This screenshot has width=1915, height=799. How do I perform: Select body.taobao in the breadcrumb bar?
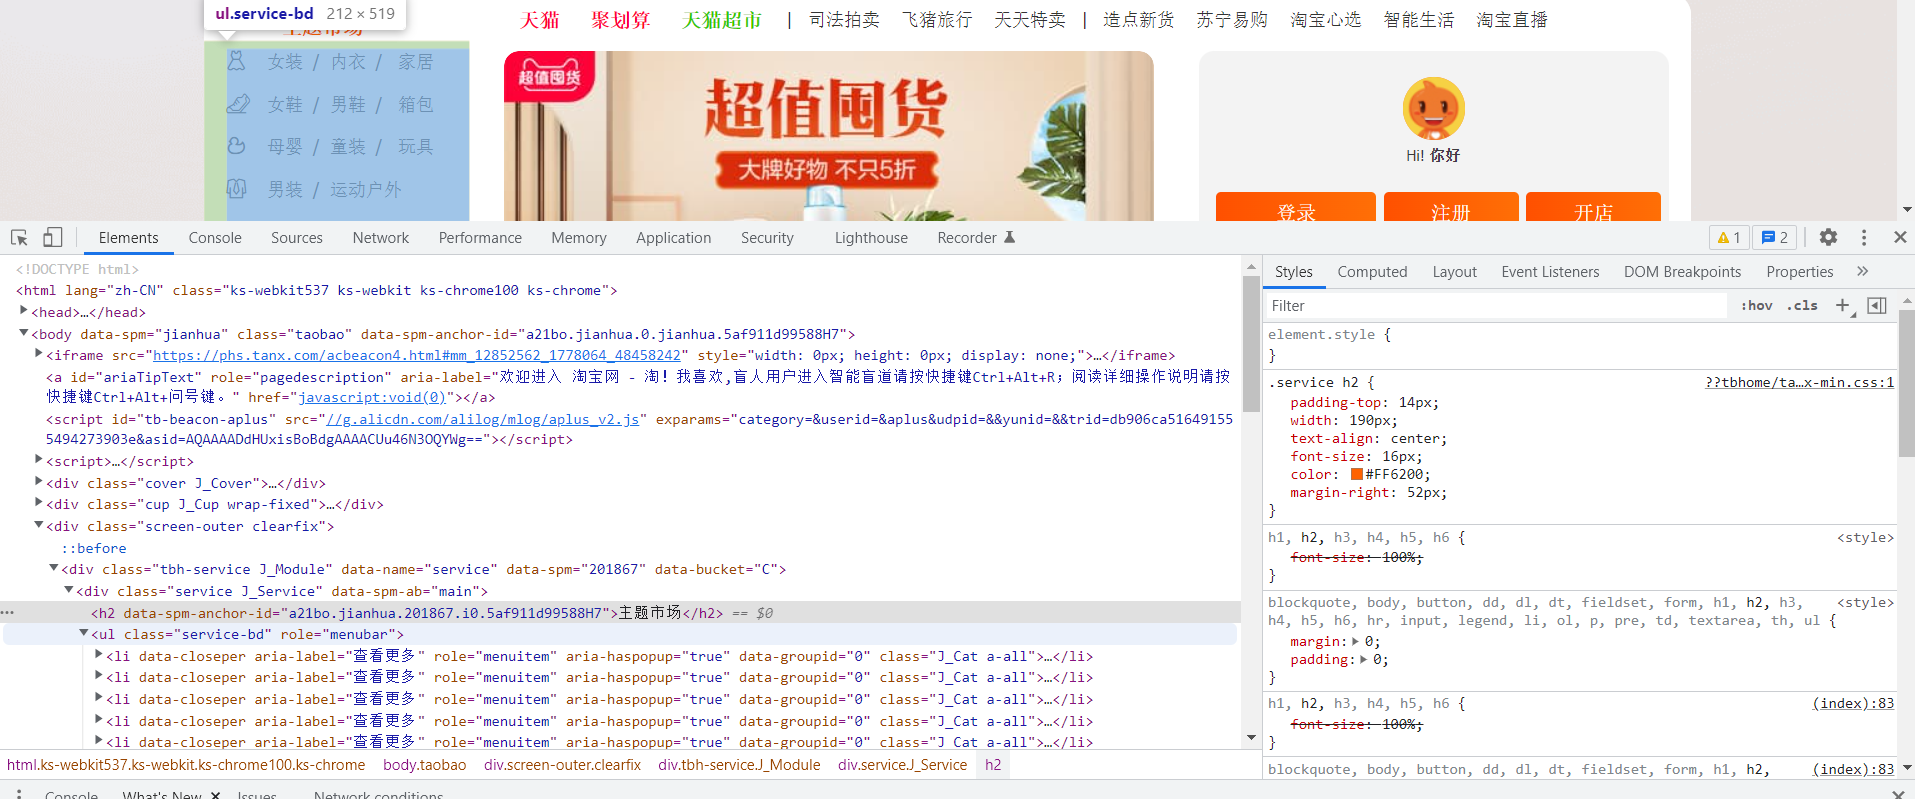(424, 765)
